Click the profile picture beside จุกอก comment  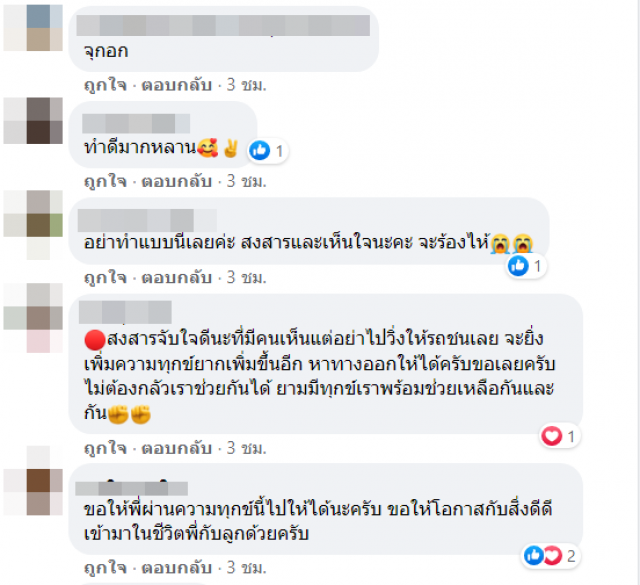(x=33, y=28)
